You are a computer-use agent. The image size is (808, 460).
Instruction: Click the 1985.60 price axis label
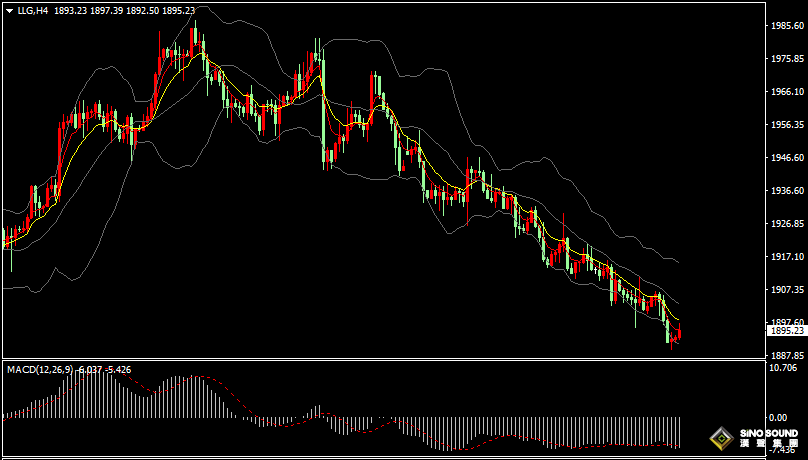pyautogui.click(x=785, y=26)
